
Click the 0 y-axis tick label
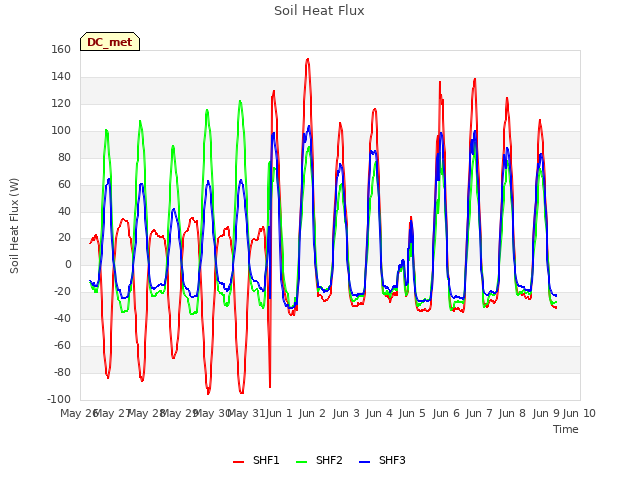pyautogui.click(x=68, y=264)
